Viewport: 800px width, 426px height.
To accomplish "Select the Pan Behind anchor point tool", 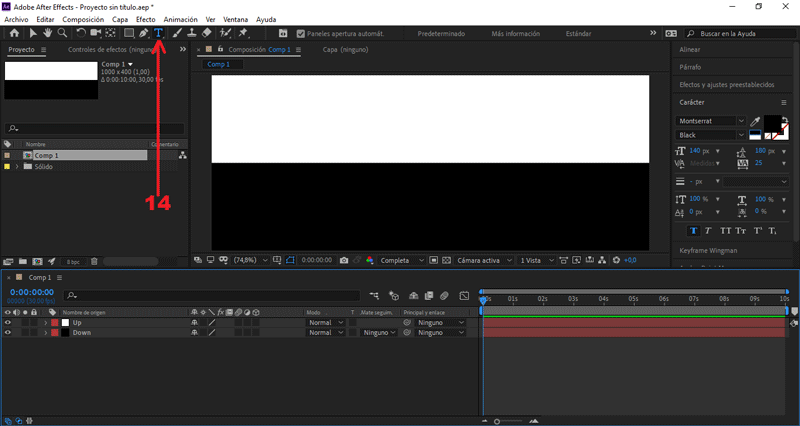I will click(110, 33).
